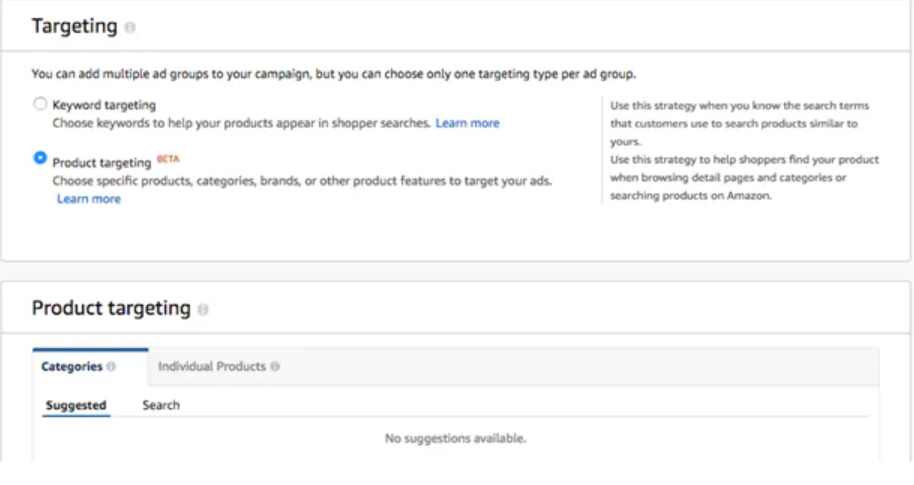Click the orange BETA badge
Screen dimensions: 914x485
pos(168,159)
